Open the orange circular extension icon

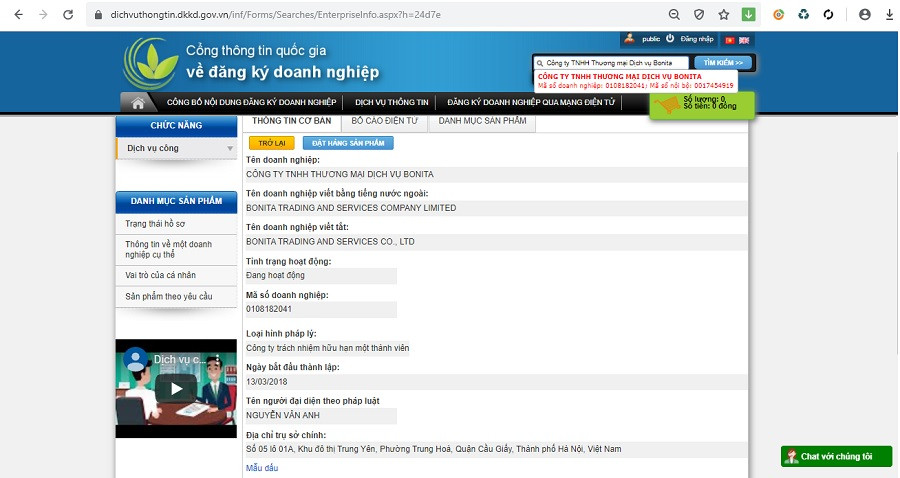tap(778, 15)
